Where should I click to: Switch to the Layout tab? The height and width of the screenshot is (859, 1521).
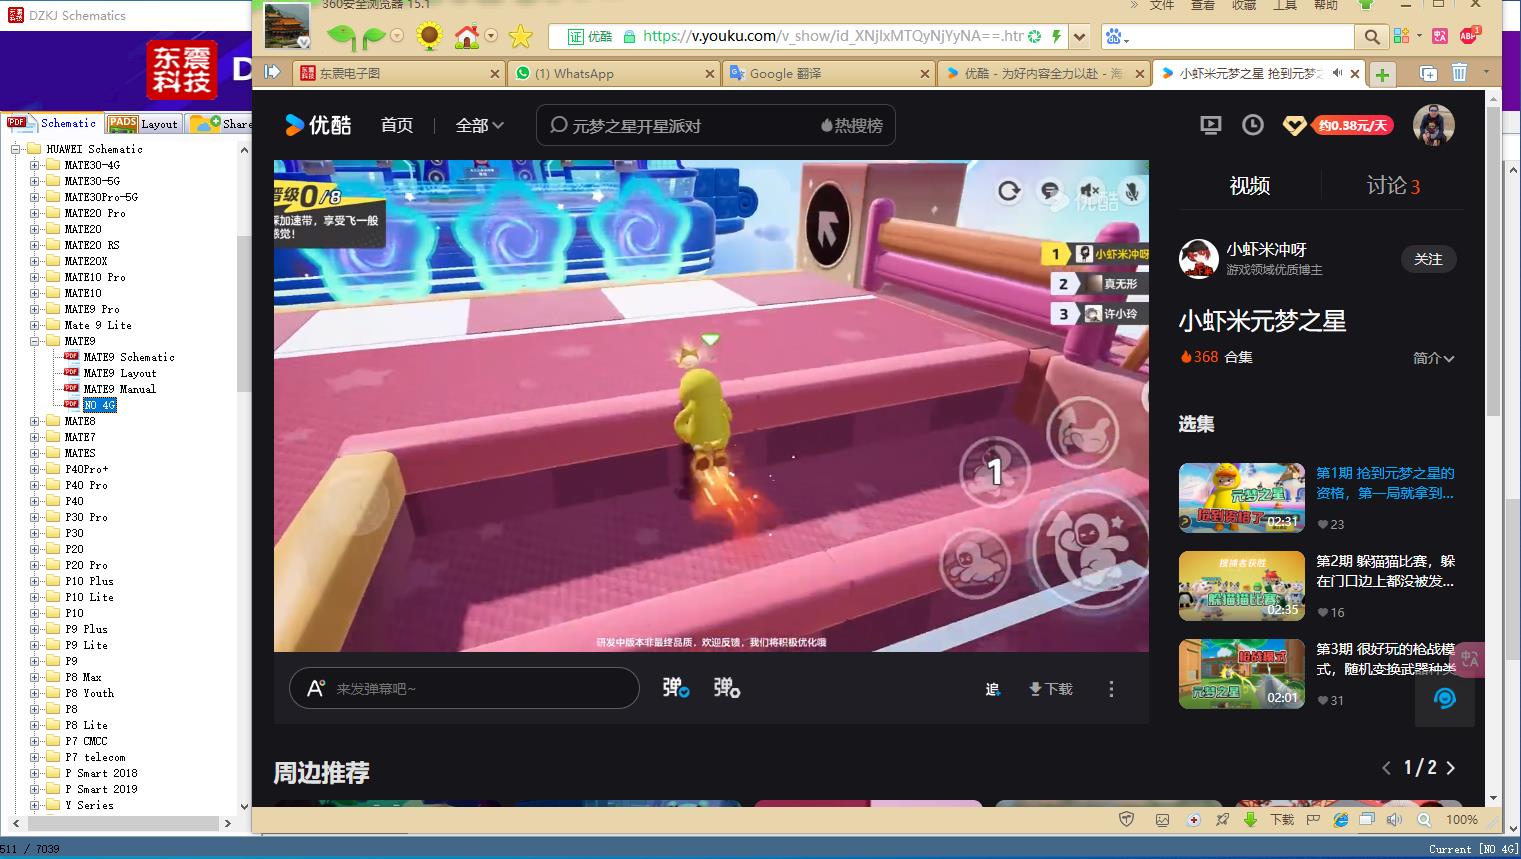pyautogui.click(x=143, y=123)
